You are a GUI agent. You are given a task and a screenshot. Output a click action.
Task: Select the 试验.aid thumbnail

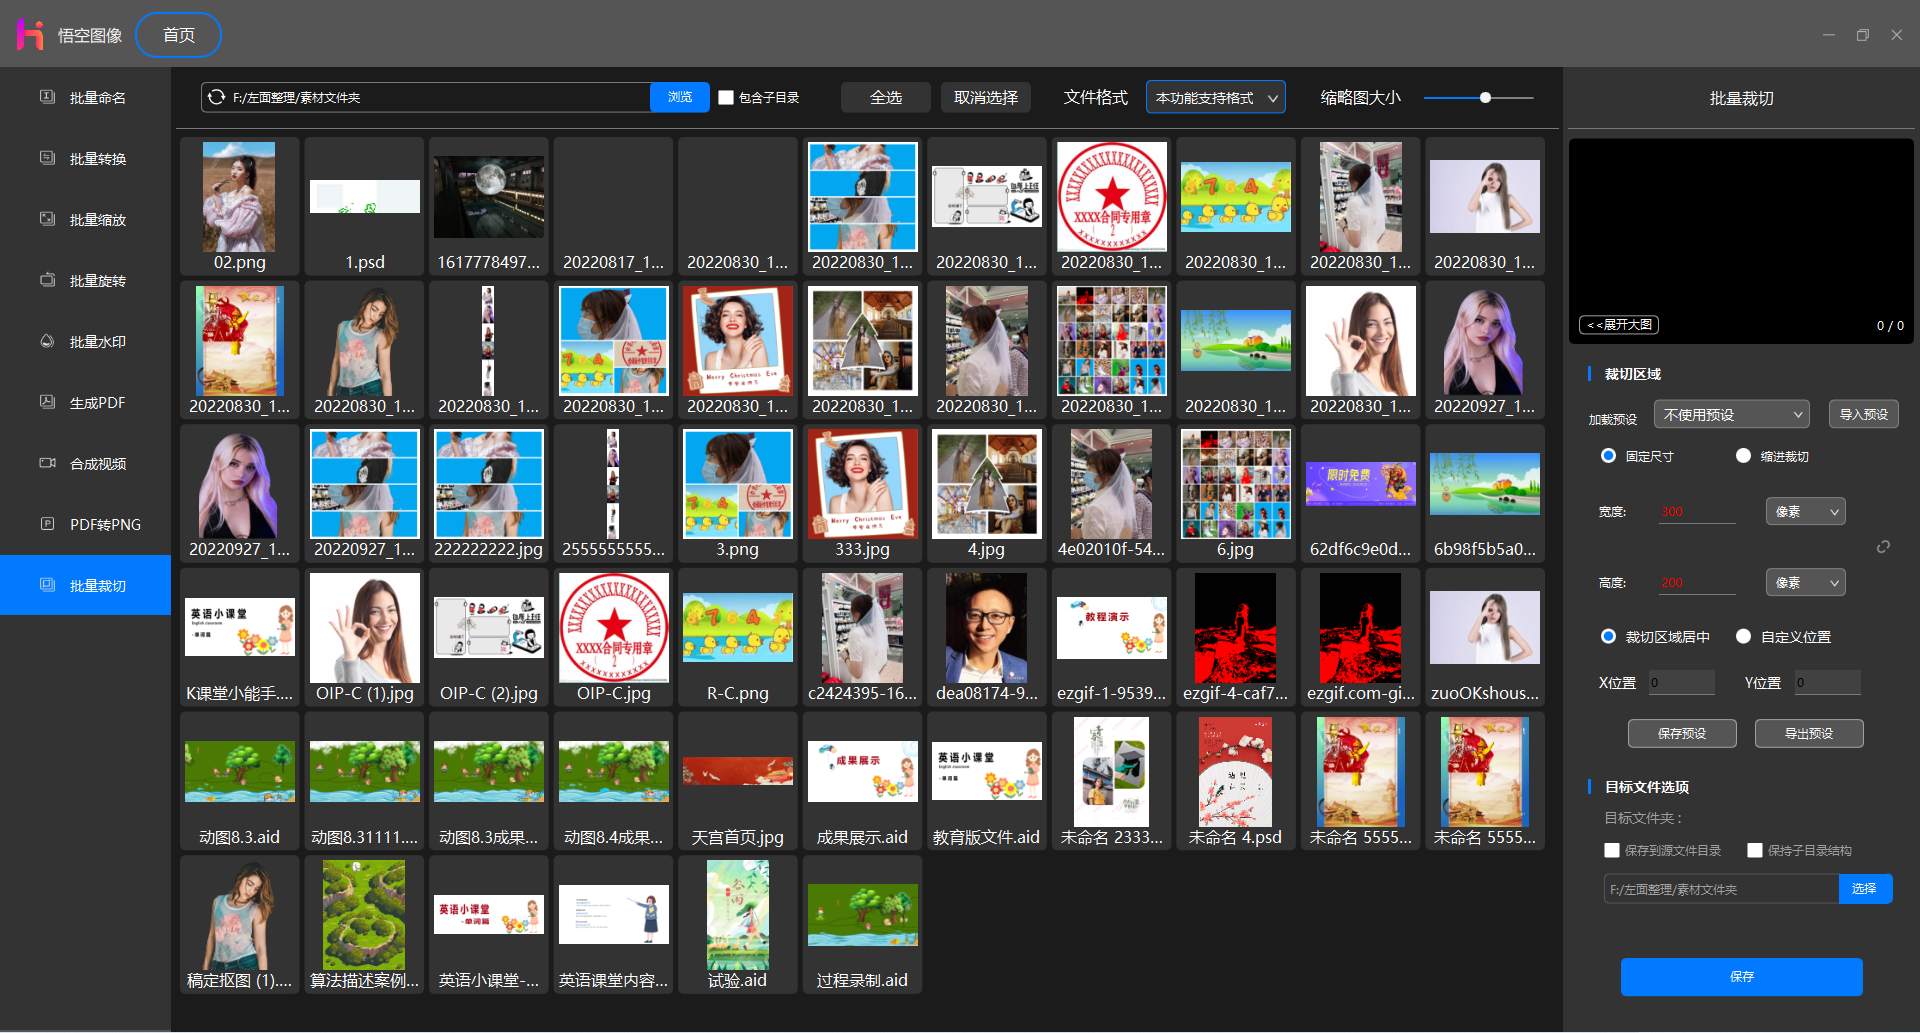[737, 924]
